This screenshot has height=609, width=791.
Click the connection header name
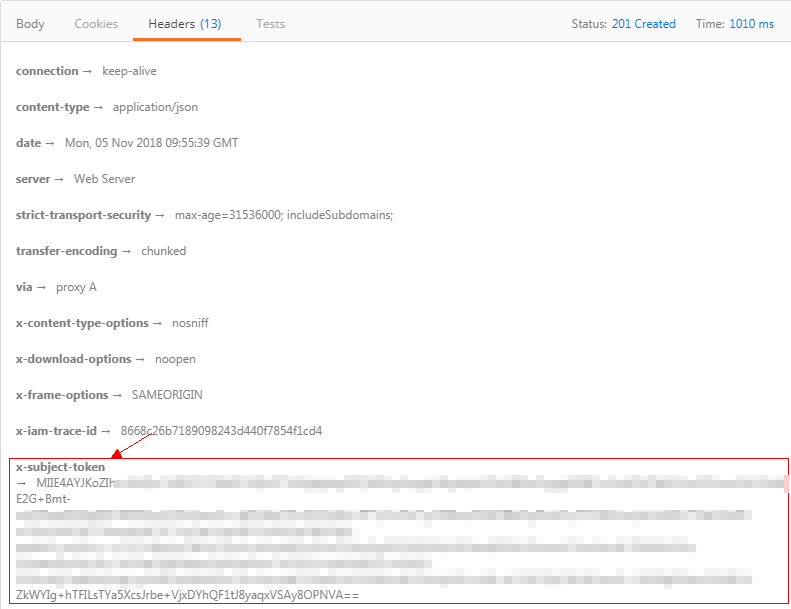pos(47,71)
